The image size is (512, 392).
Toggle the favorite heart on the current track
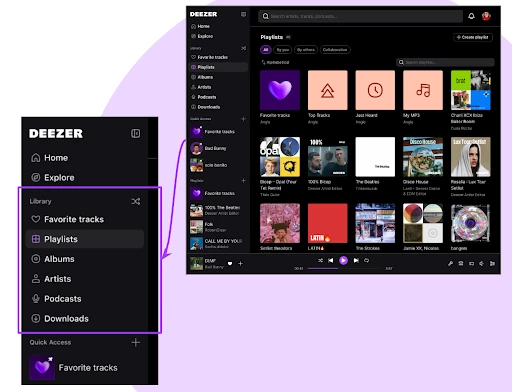[230, 264]
